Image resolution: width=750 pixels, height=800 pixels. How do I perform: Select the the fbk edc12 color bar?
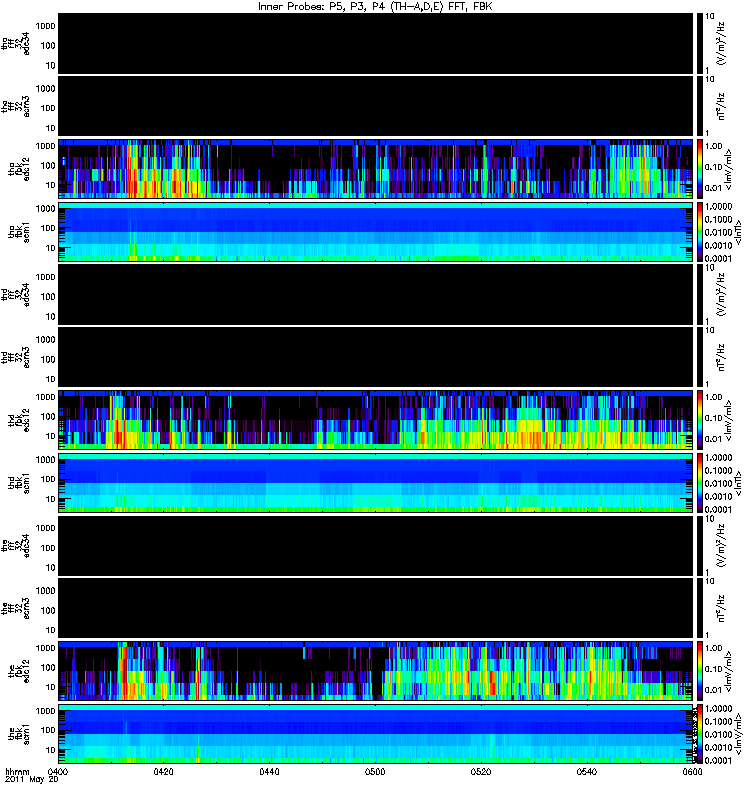[700, 671]
